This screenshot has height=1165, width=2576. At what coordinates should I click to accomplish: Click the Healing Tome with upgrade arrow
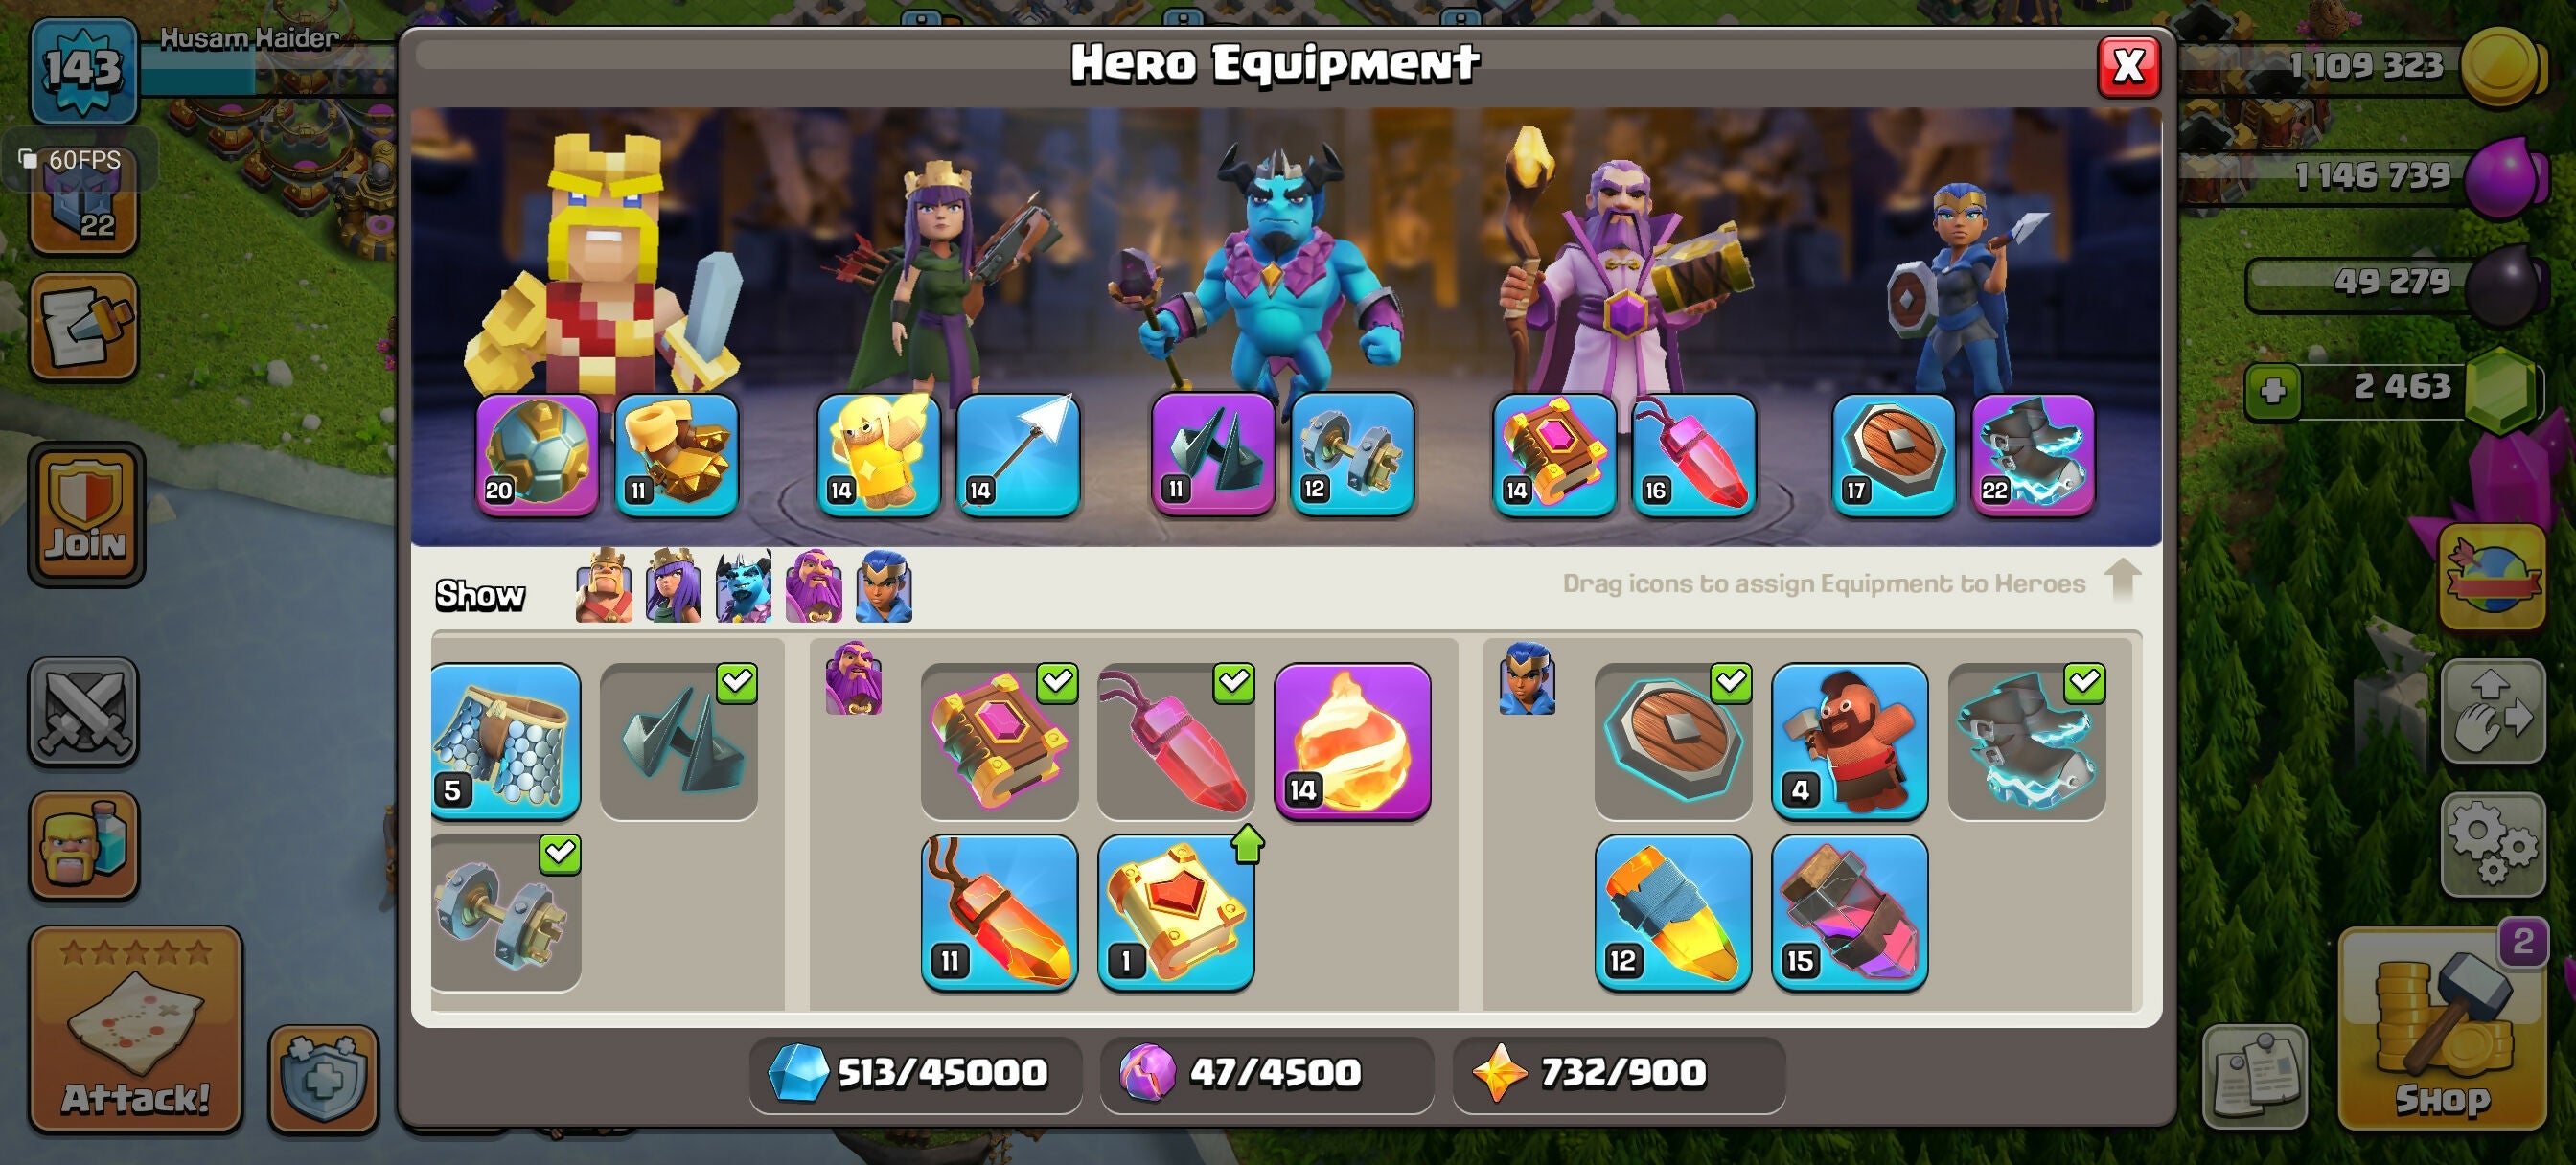(x=1176, y=912)
